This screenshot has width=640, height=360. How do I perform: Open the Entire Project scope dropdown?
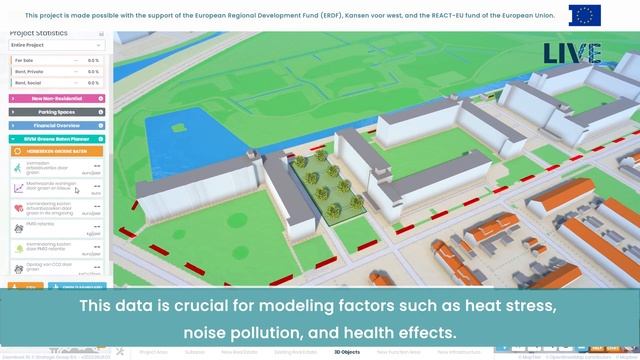coord(57,45)
